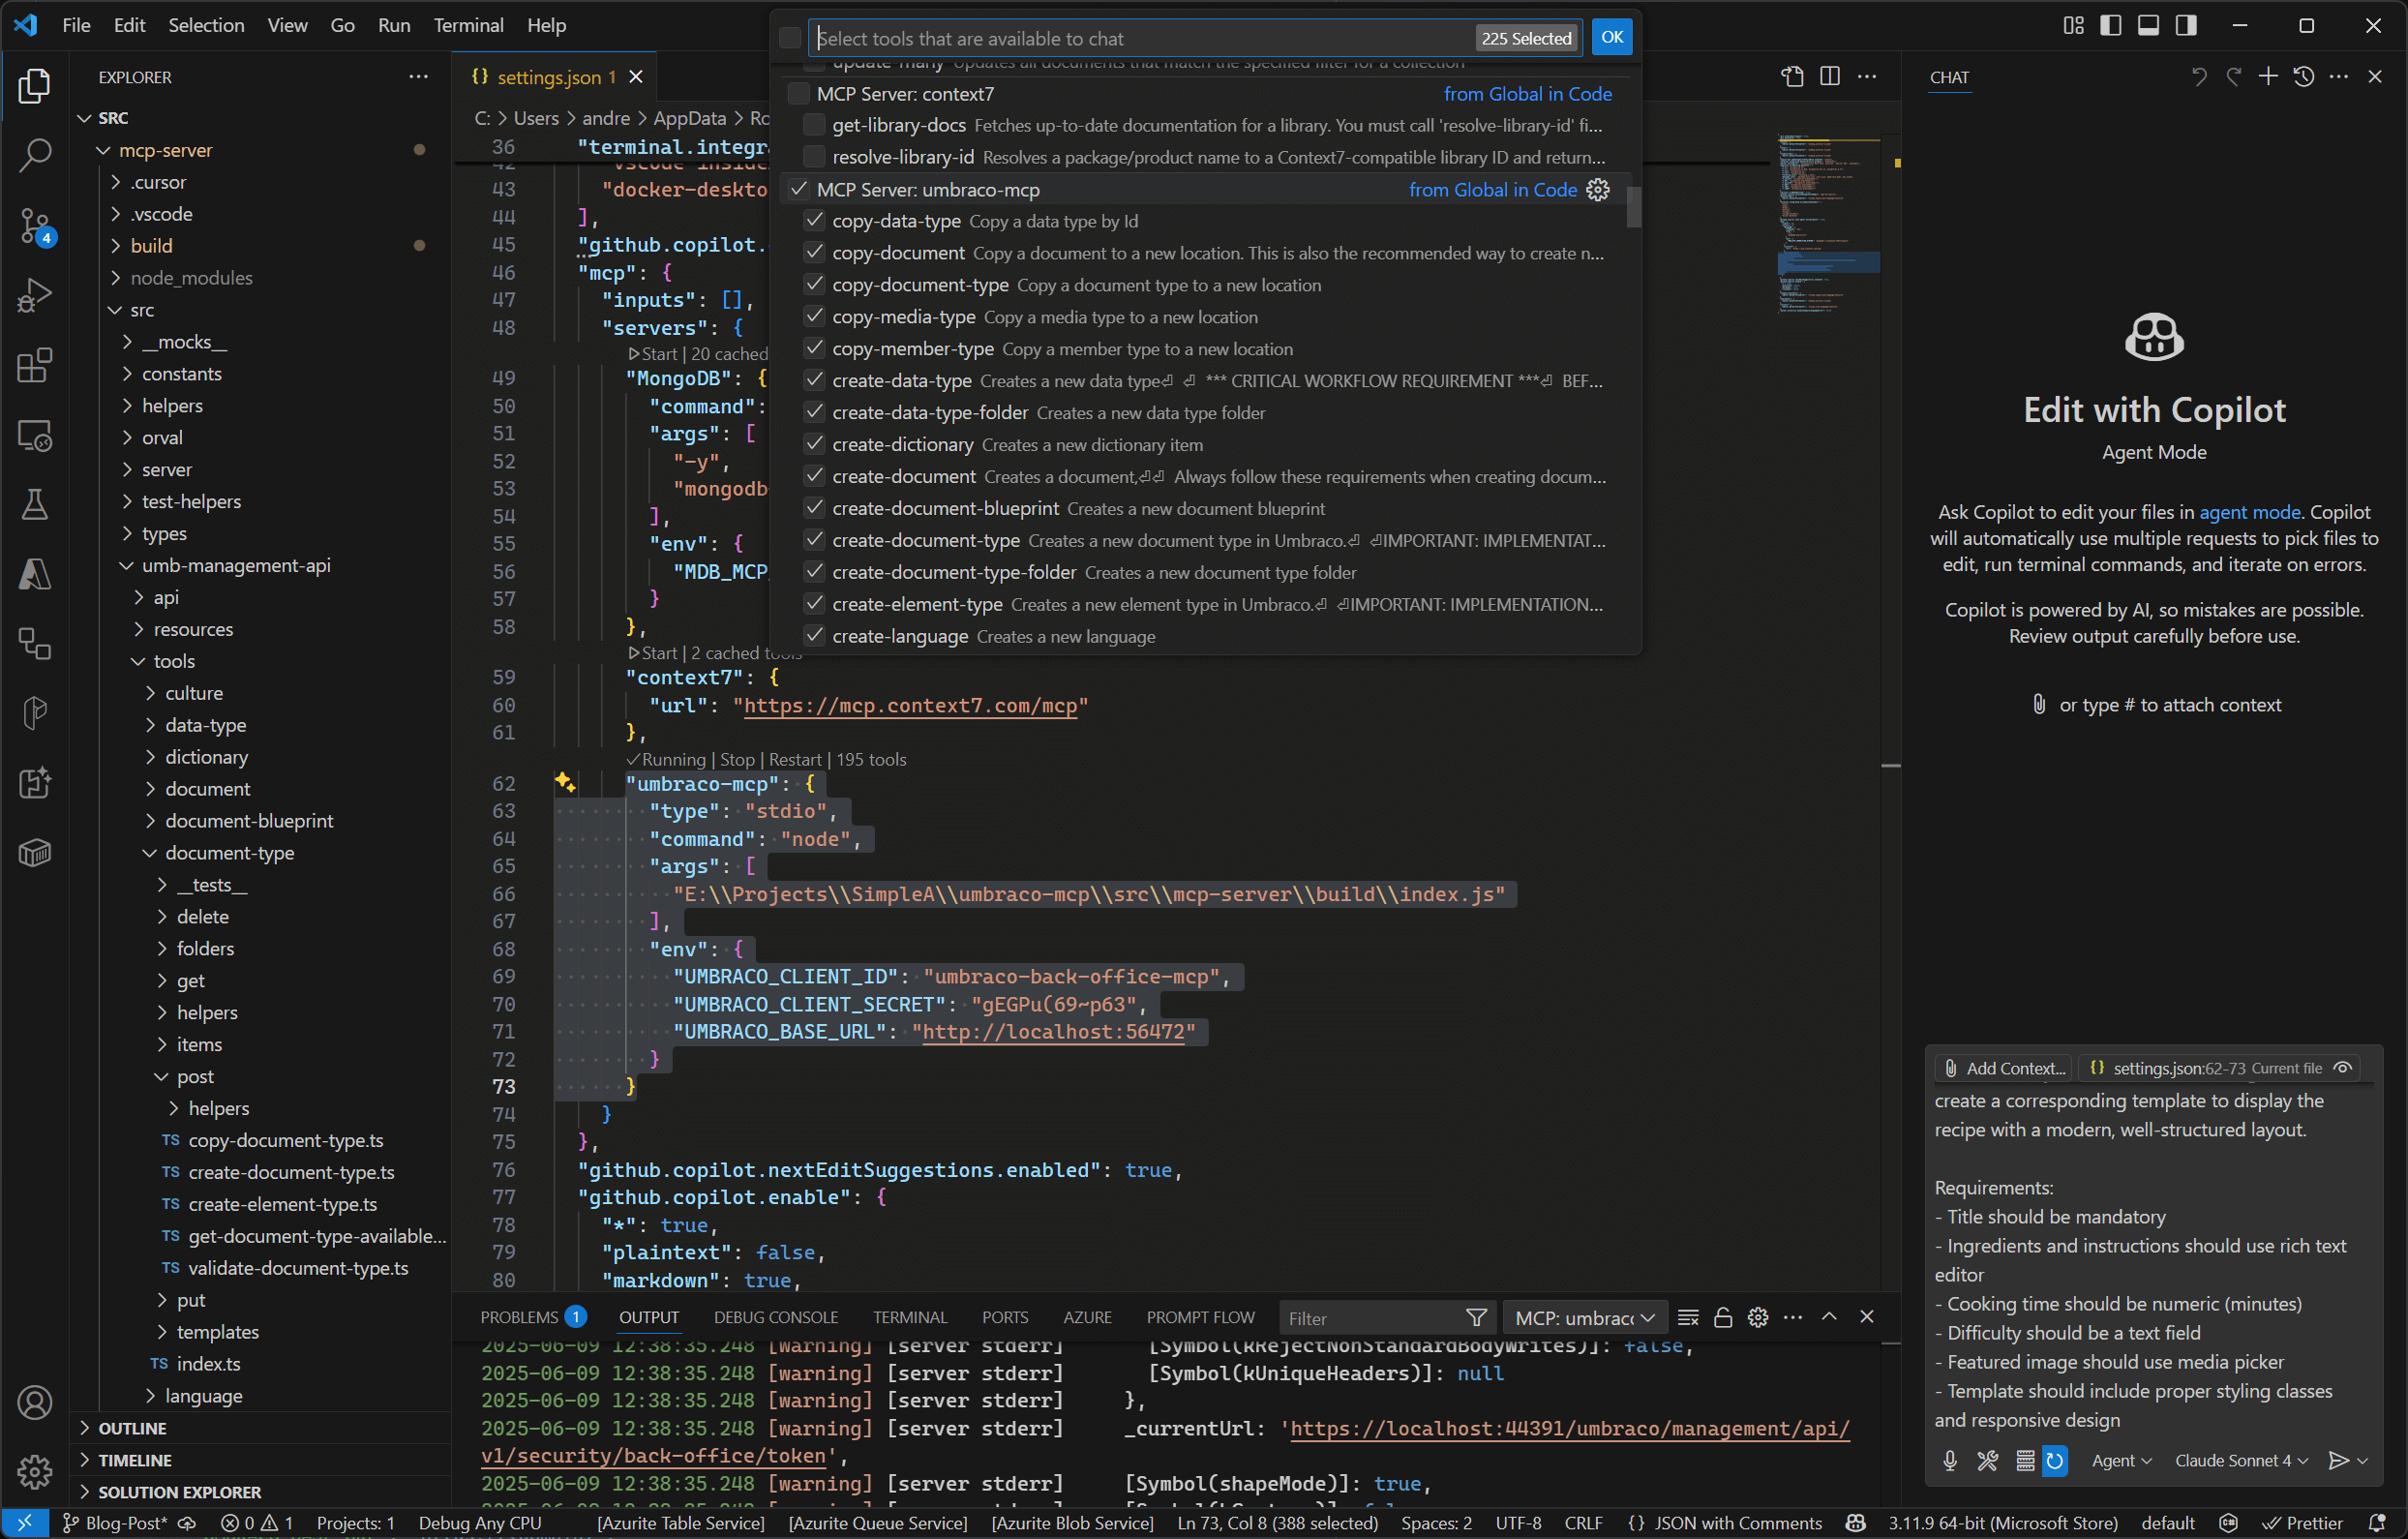Send the chat message
This screenshot has height=1539, width=2408.
2338,1461
